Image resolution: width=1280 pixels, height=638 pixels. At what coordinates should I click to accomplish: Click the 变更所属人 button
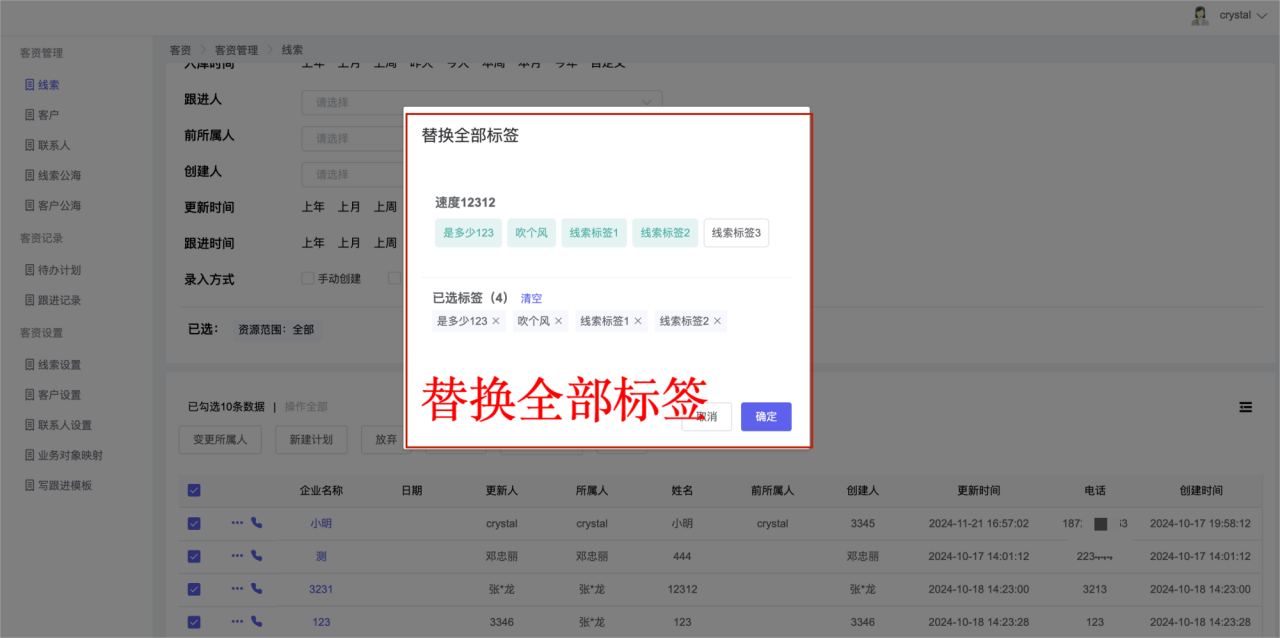point(220,440)
